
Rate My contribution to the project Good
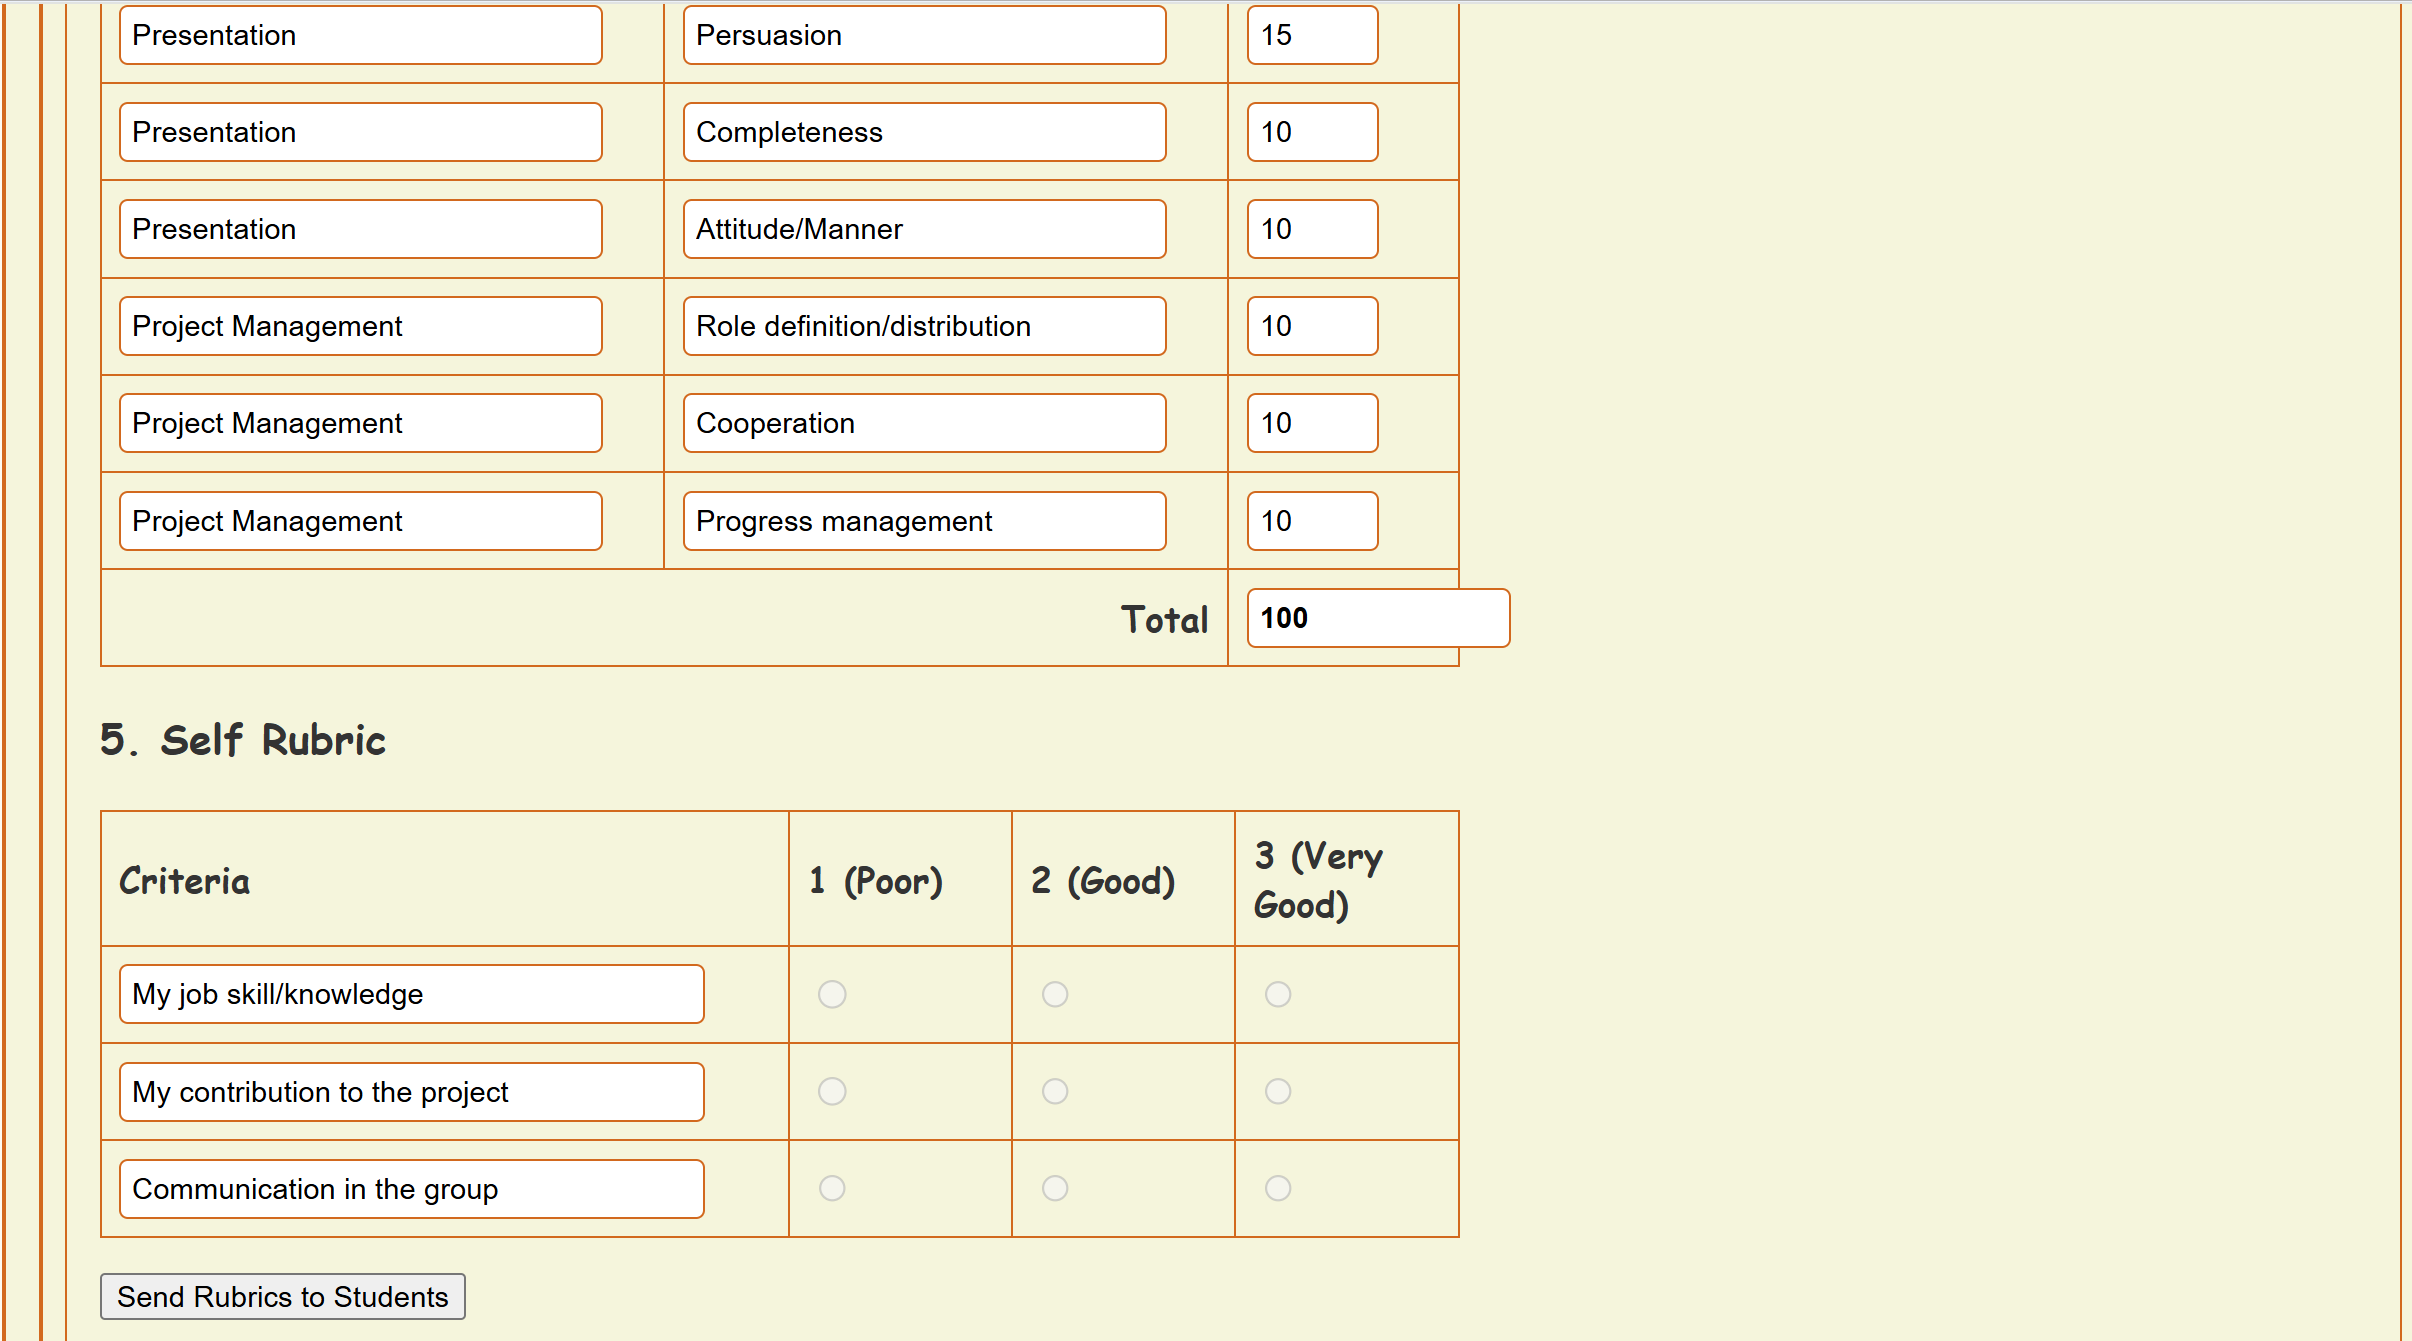point(1055,1091)
